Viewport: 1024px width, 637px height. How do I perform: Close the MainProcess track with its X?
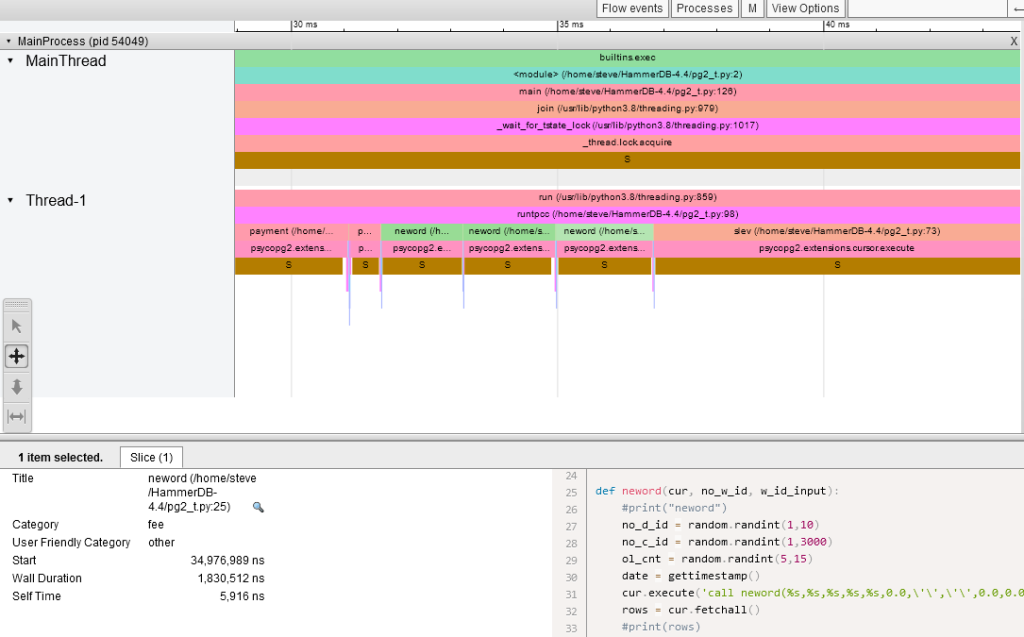(1016, 41)
